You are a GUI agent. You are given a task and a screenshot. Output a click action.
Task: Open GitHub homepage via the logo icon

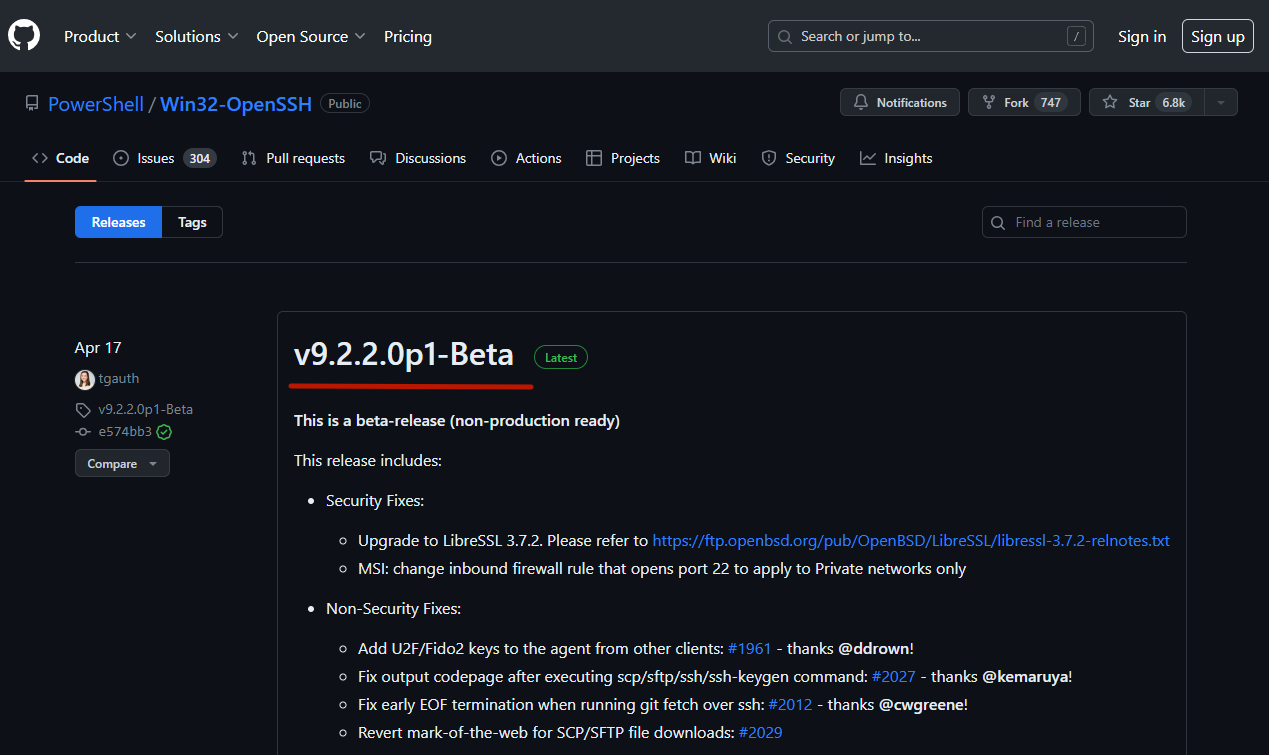[x=23, y=35]
